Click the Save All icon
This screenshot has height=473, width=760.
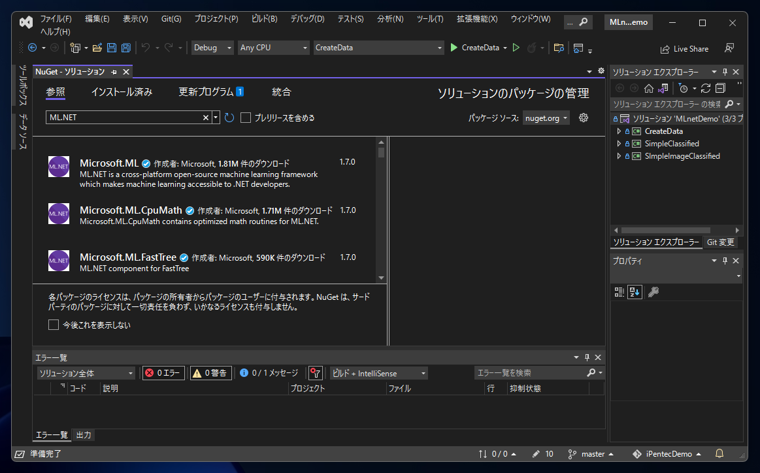click(126, 47)
